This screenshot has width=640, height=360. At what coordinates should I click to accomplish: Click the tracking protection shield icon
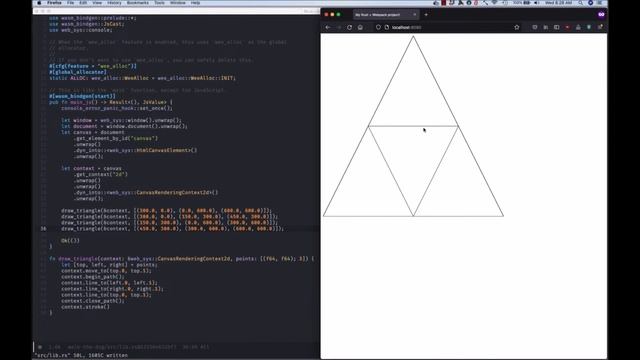(378, 27)
